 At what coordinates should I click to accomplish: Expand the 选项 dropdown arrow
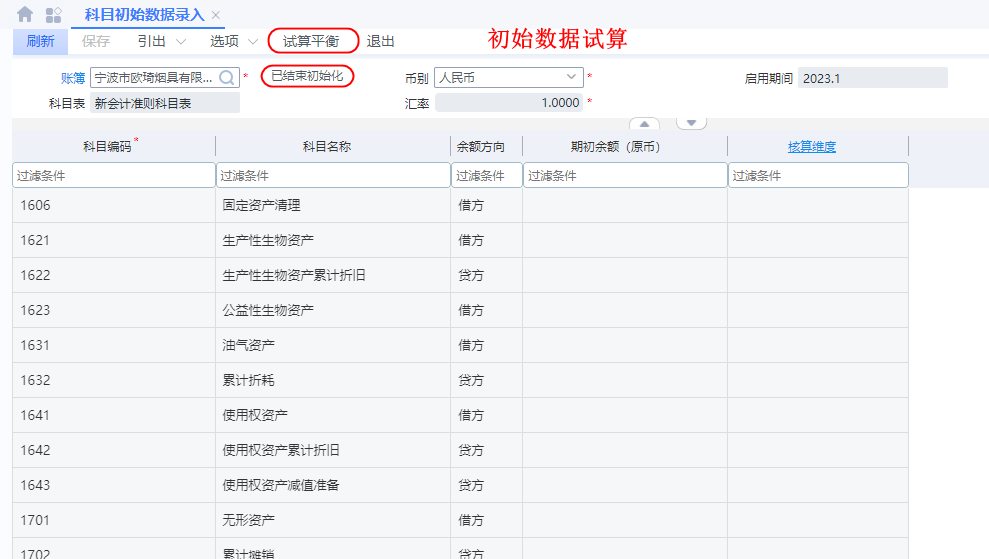pos(252,42)
